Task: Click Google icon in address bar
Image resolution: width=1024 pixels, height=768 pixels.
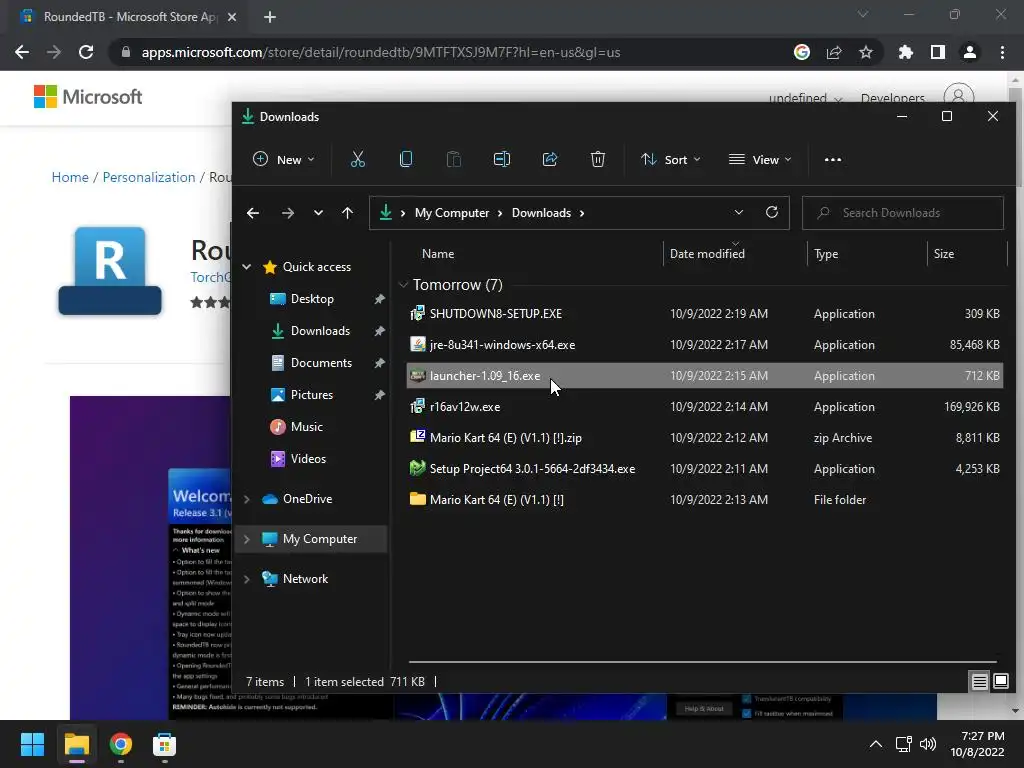Action: click(x=802, y=52)
